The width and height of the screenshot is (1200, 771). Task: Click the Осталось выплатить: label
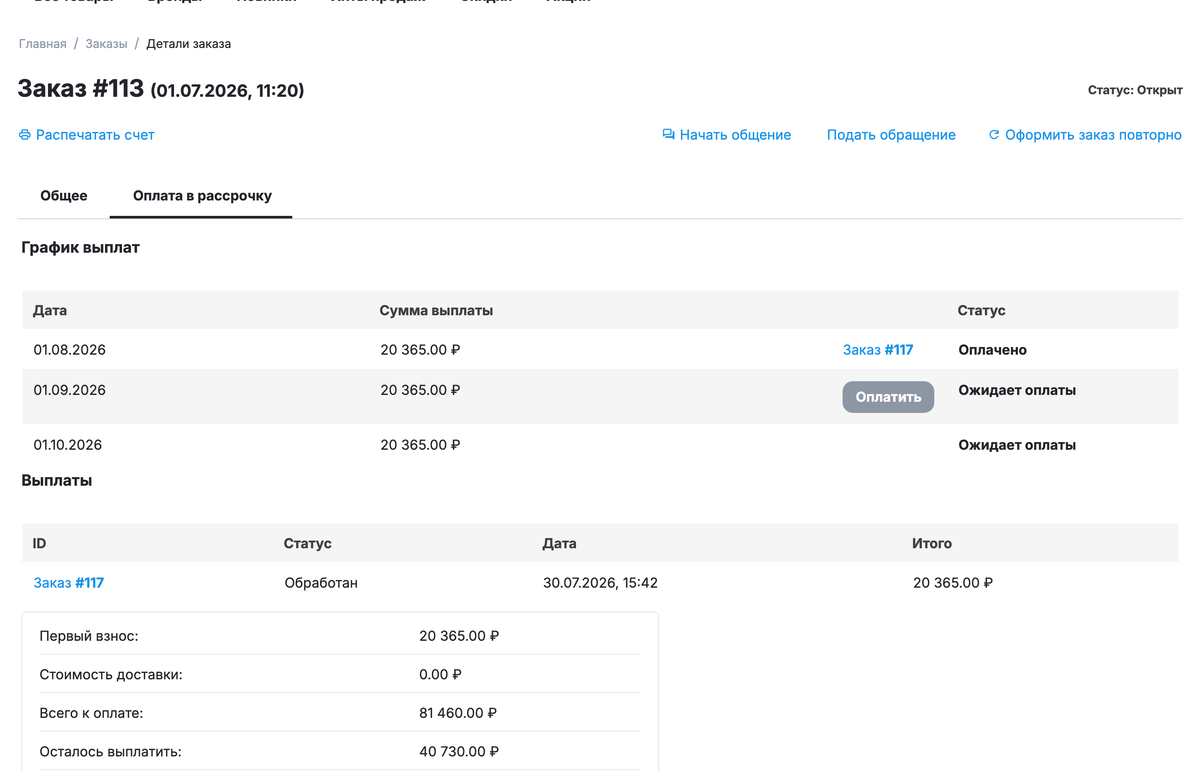(110, 752)
